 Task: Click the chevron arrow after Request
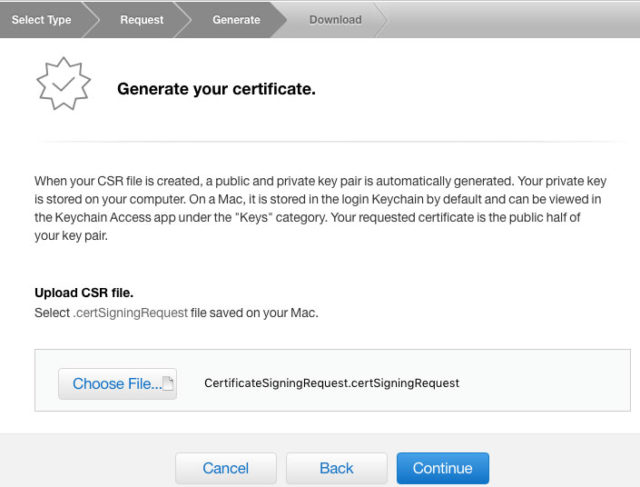click(x=184, y=20)
